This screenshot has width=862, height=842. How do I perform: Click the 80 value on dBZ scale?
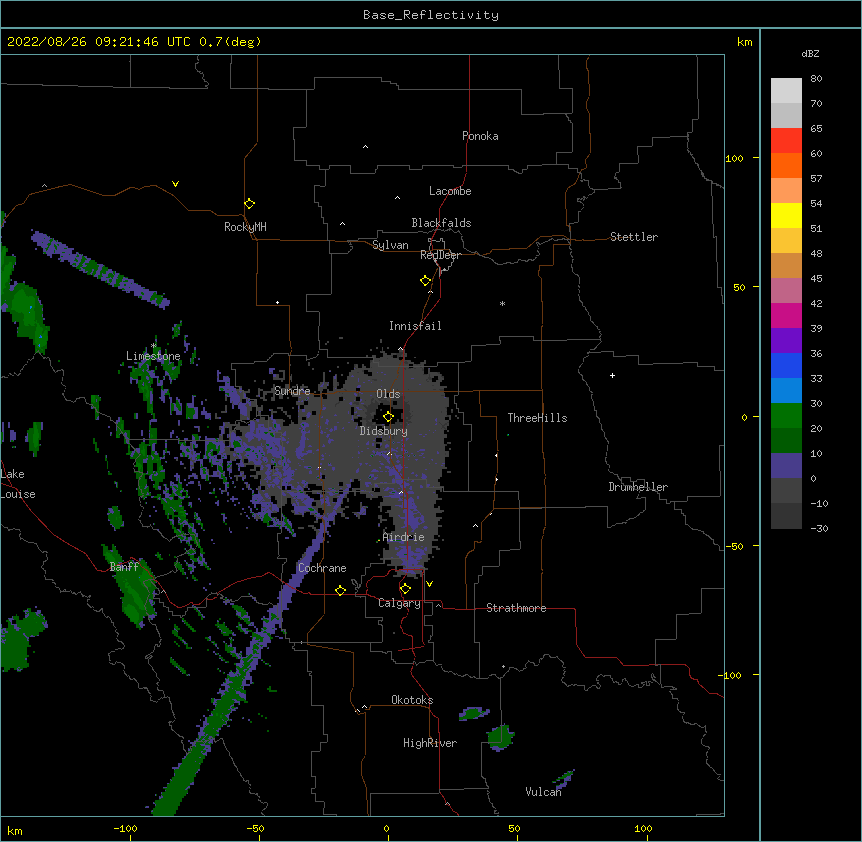(x=816, y=79)
